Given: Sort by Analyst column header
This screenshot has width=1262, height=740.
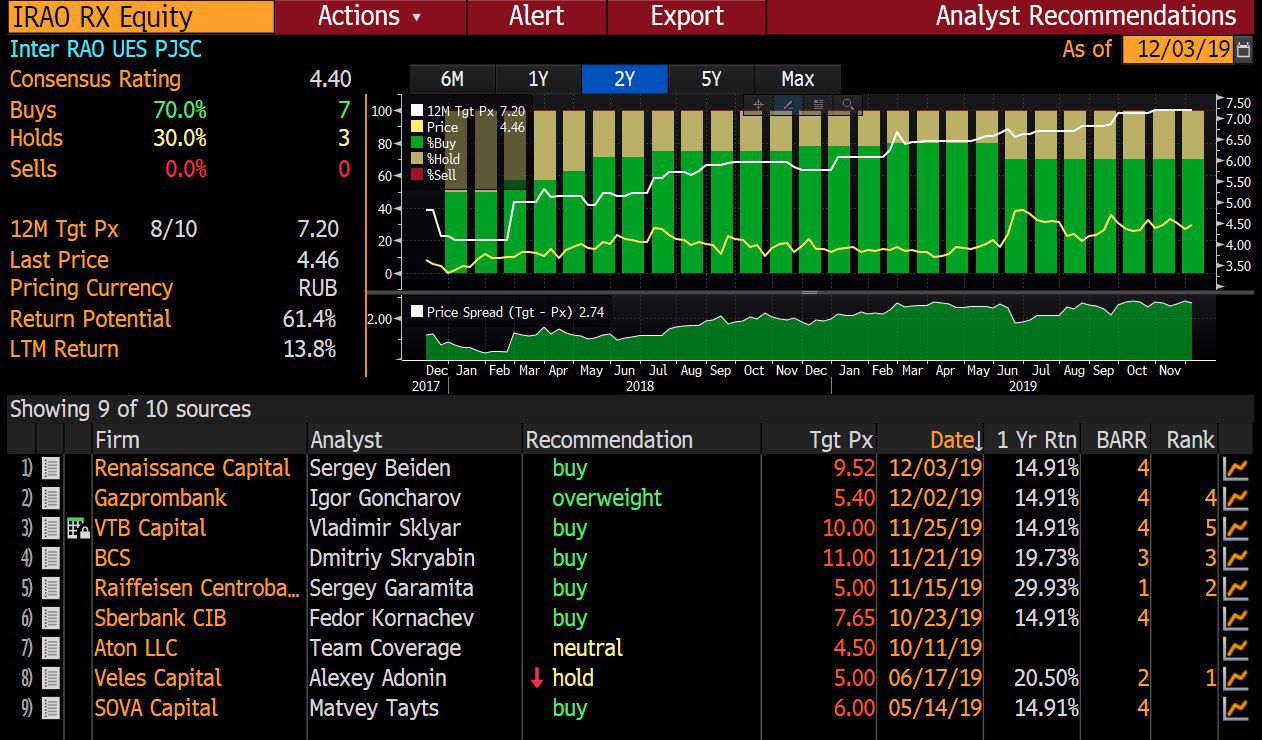Looking at the screenshot, I should (x=414, y=440).
